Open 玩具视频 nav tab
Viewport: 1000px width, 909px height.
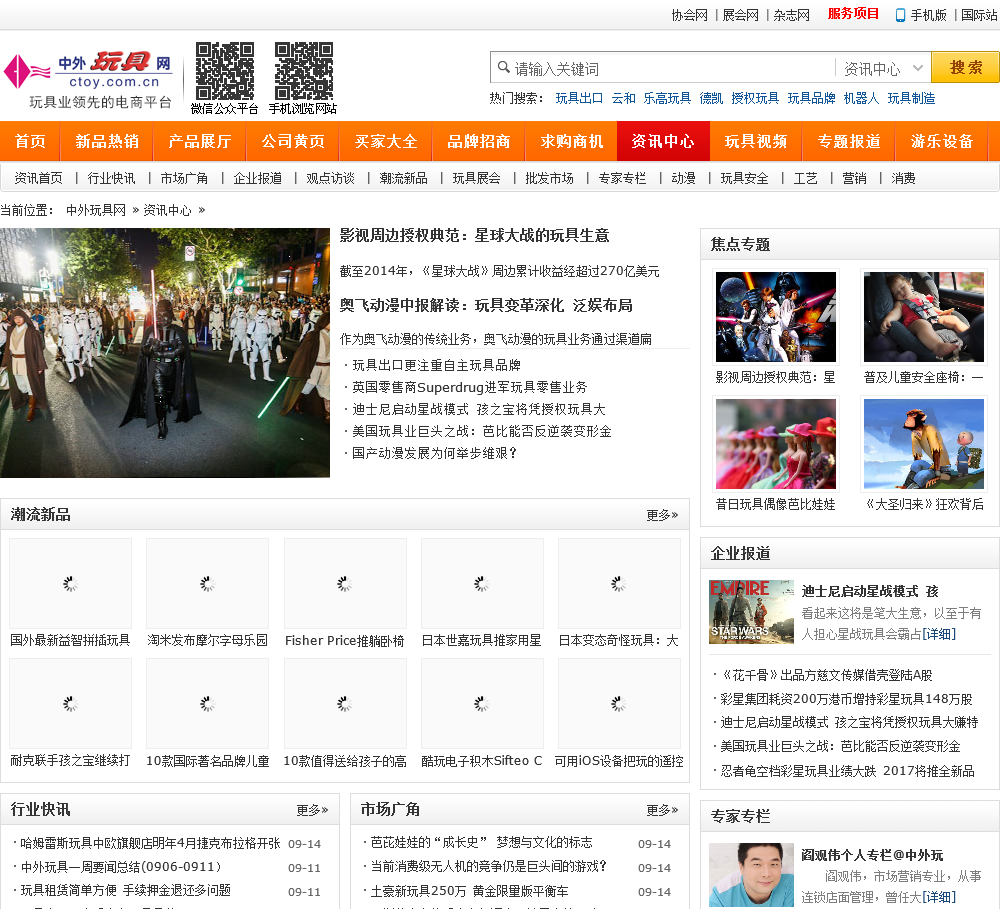pos(756,141)
